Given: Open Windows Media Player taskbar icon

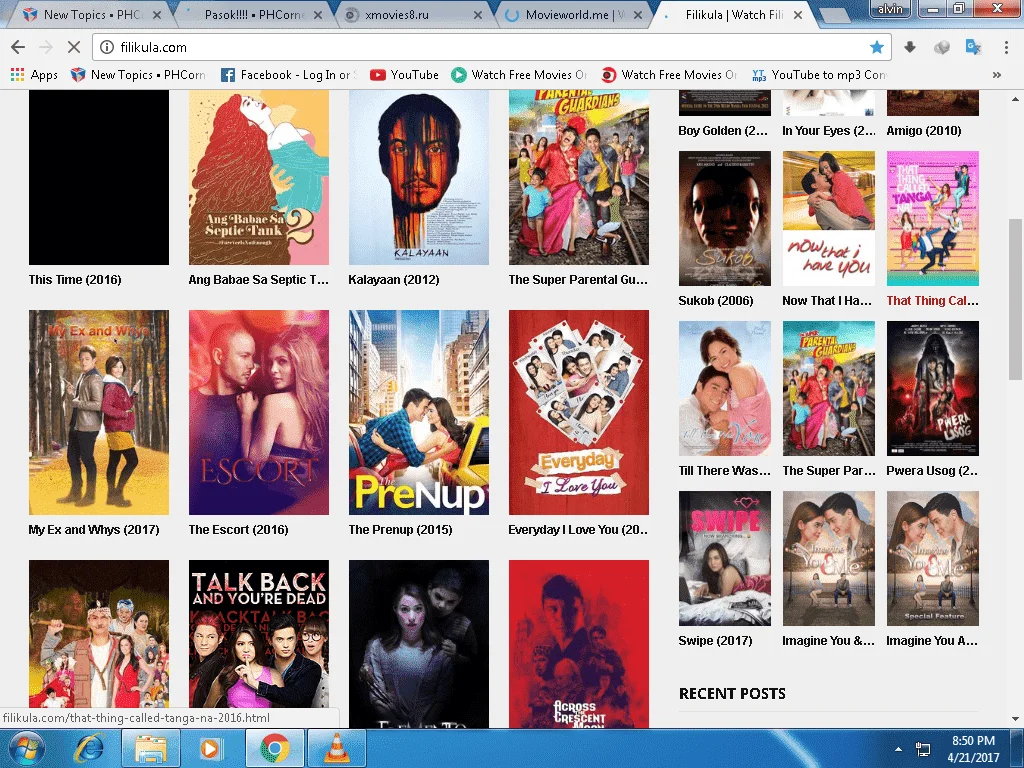Looking at the screenshot, I should [210, 748].
